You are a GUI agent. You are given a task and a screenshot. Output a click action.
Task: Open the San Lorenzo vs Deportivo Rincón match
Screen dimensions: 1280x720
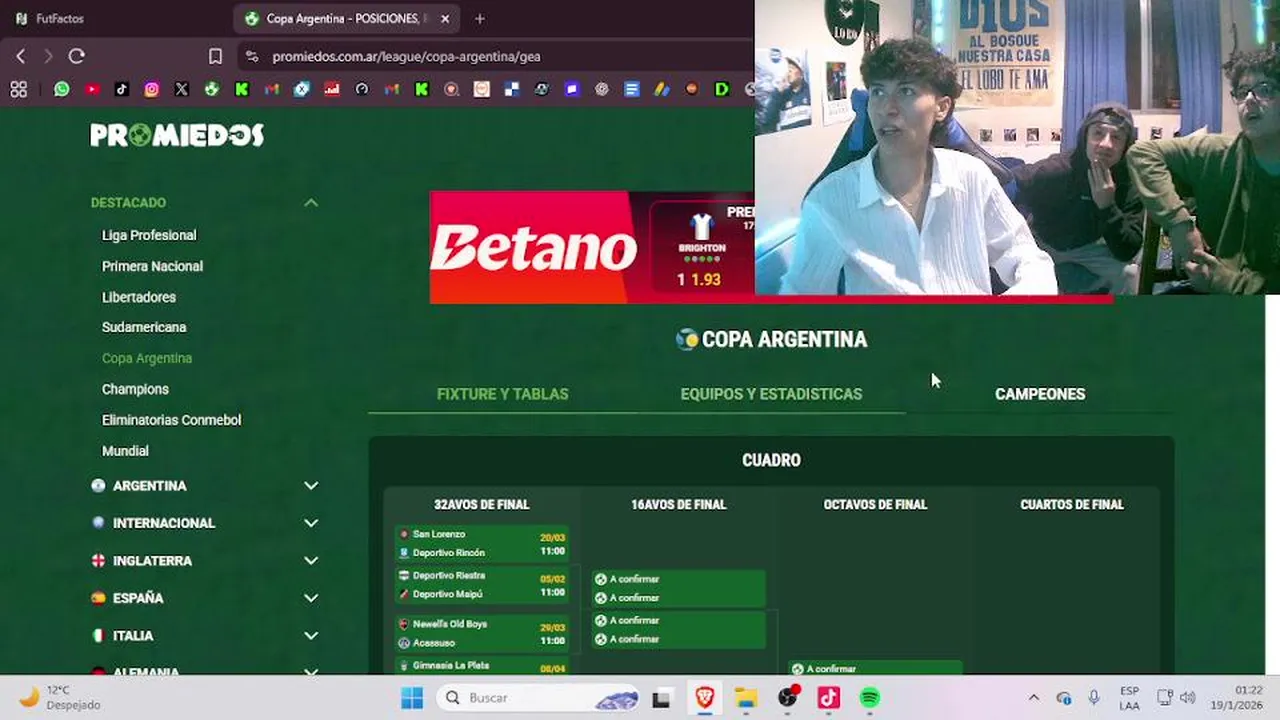coord(482,543)
